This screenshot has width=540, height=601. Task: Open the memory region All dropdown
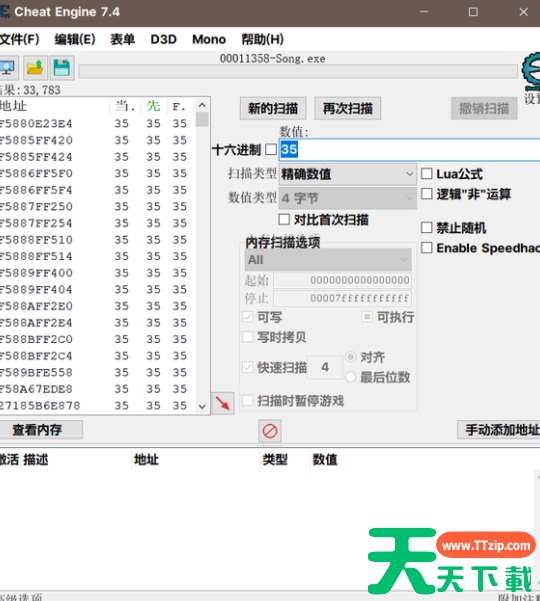click(328, 260)
